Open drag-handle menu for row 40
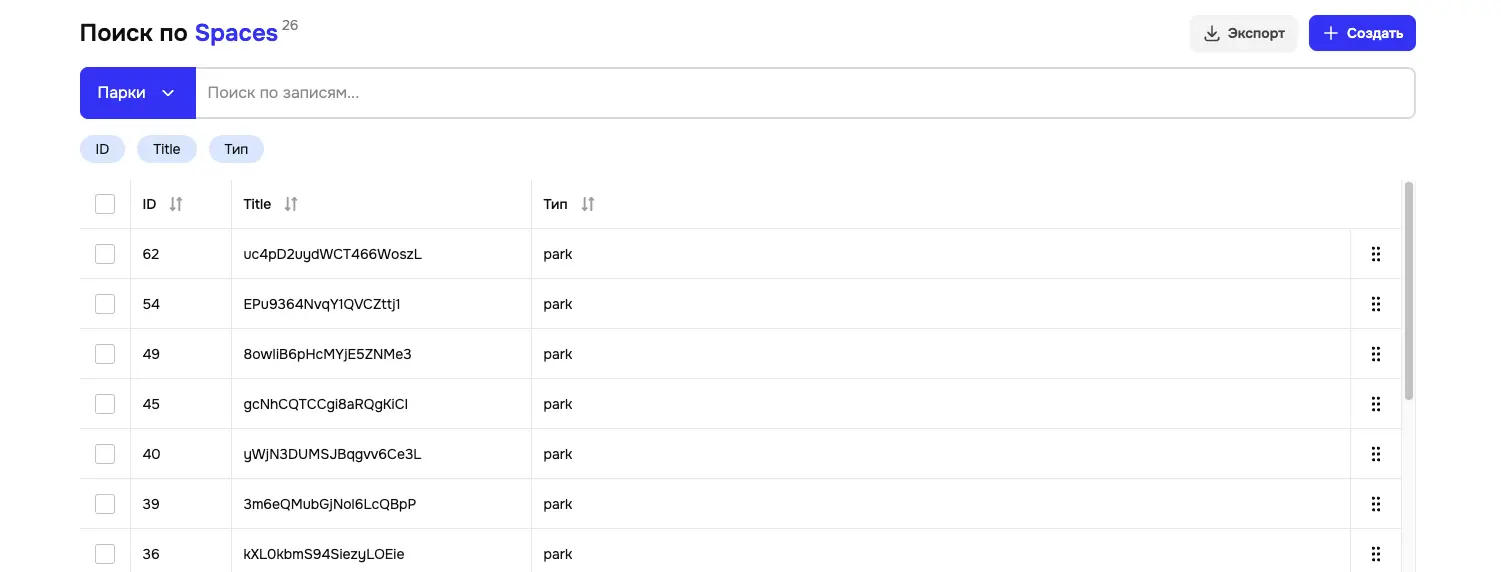The height and width of the screenshot is (572, 1501). point(1376,454)
